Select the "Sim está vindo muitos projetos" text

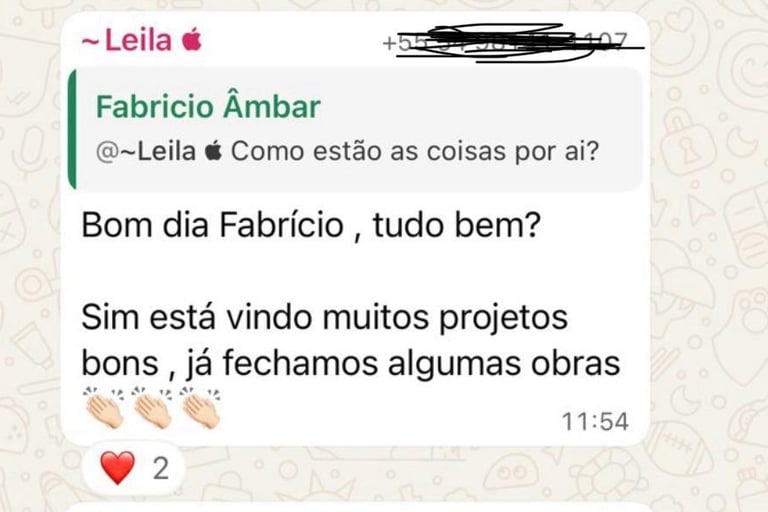[324, 318]
